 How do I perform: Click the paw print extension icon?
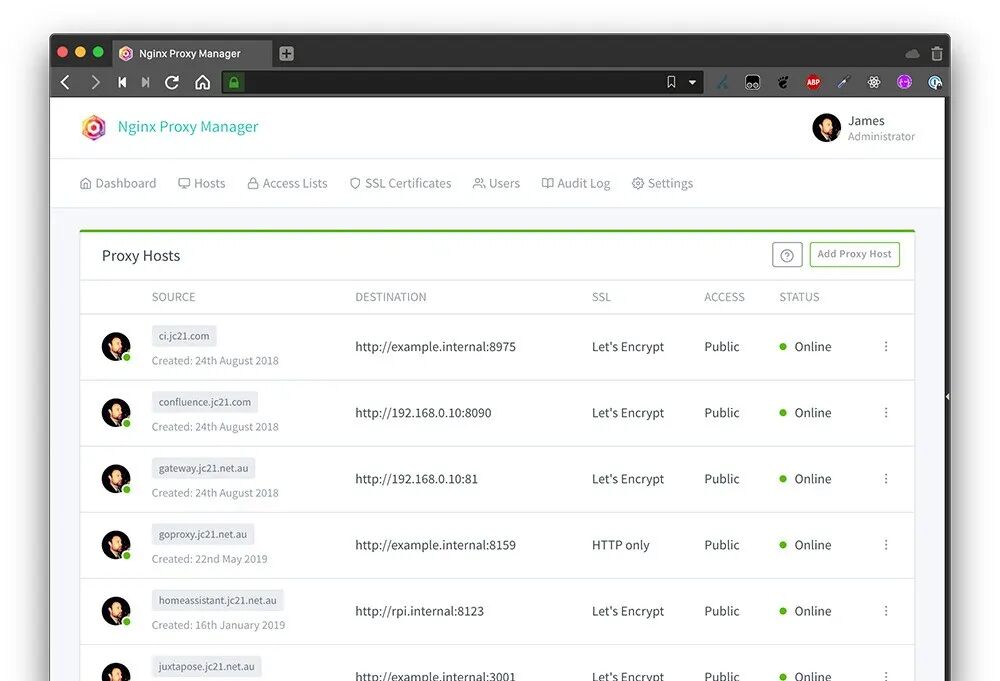point(783,82)
